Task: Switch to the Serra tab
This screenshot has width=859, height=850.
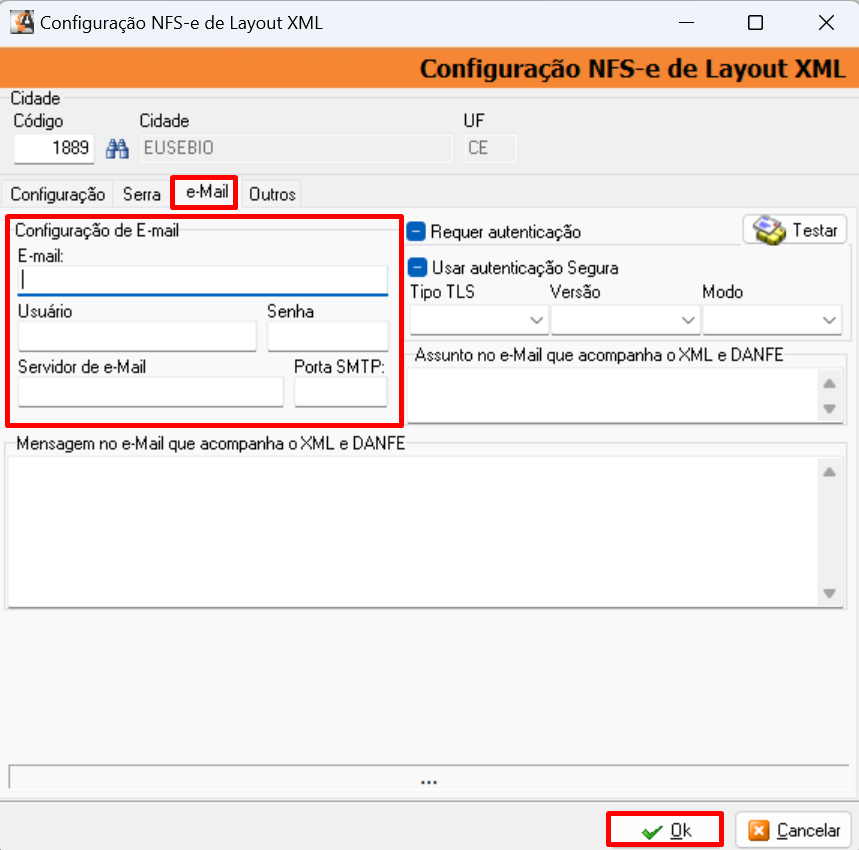Action: tap(142, 194)
